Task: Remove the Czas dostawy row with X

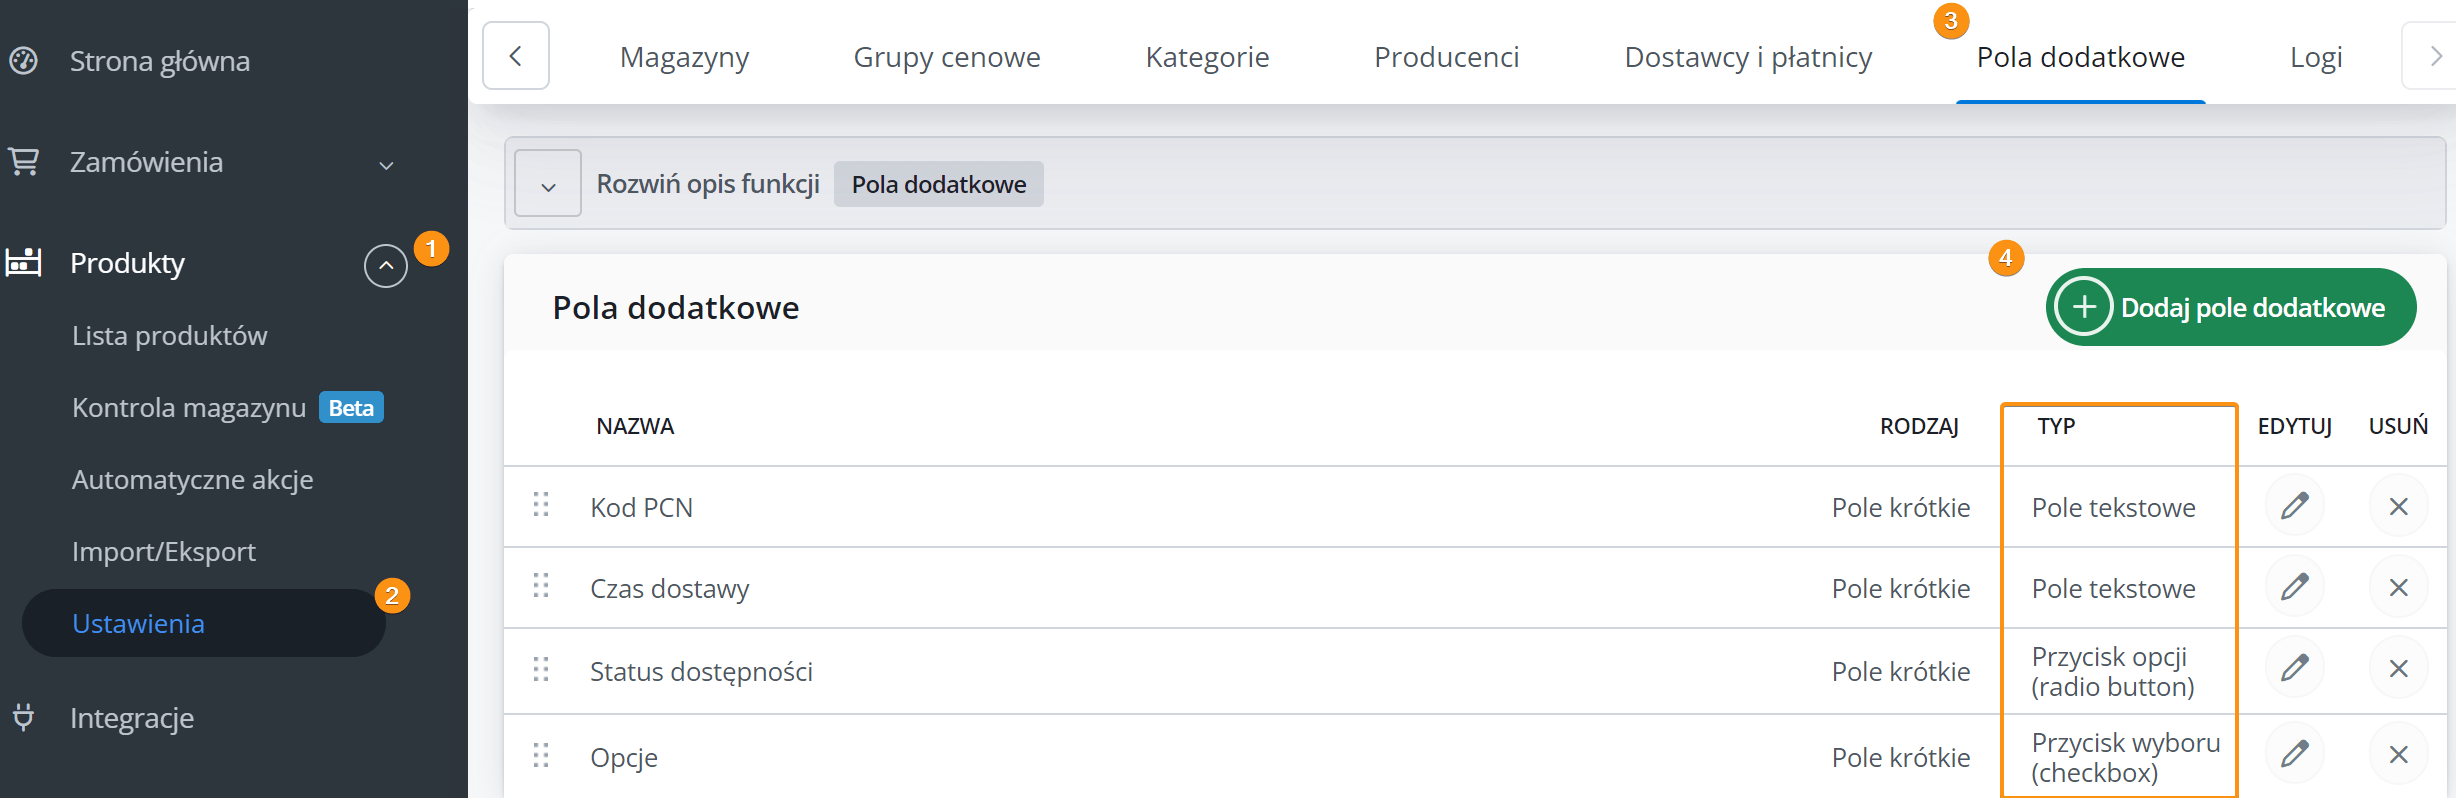Action: click(x=2397, y=587)
